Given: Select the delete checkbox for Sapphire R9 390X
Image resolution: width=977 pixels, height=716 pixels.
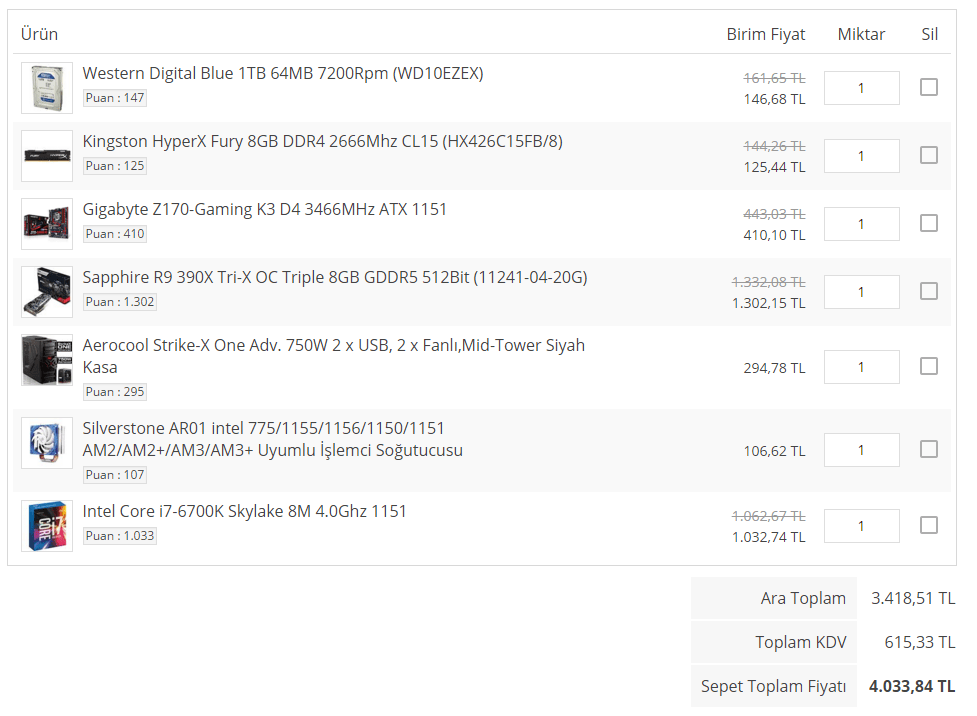Looking at the screenshot, I should coord(928,291).
